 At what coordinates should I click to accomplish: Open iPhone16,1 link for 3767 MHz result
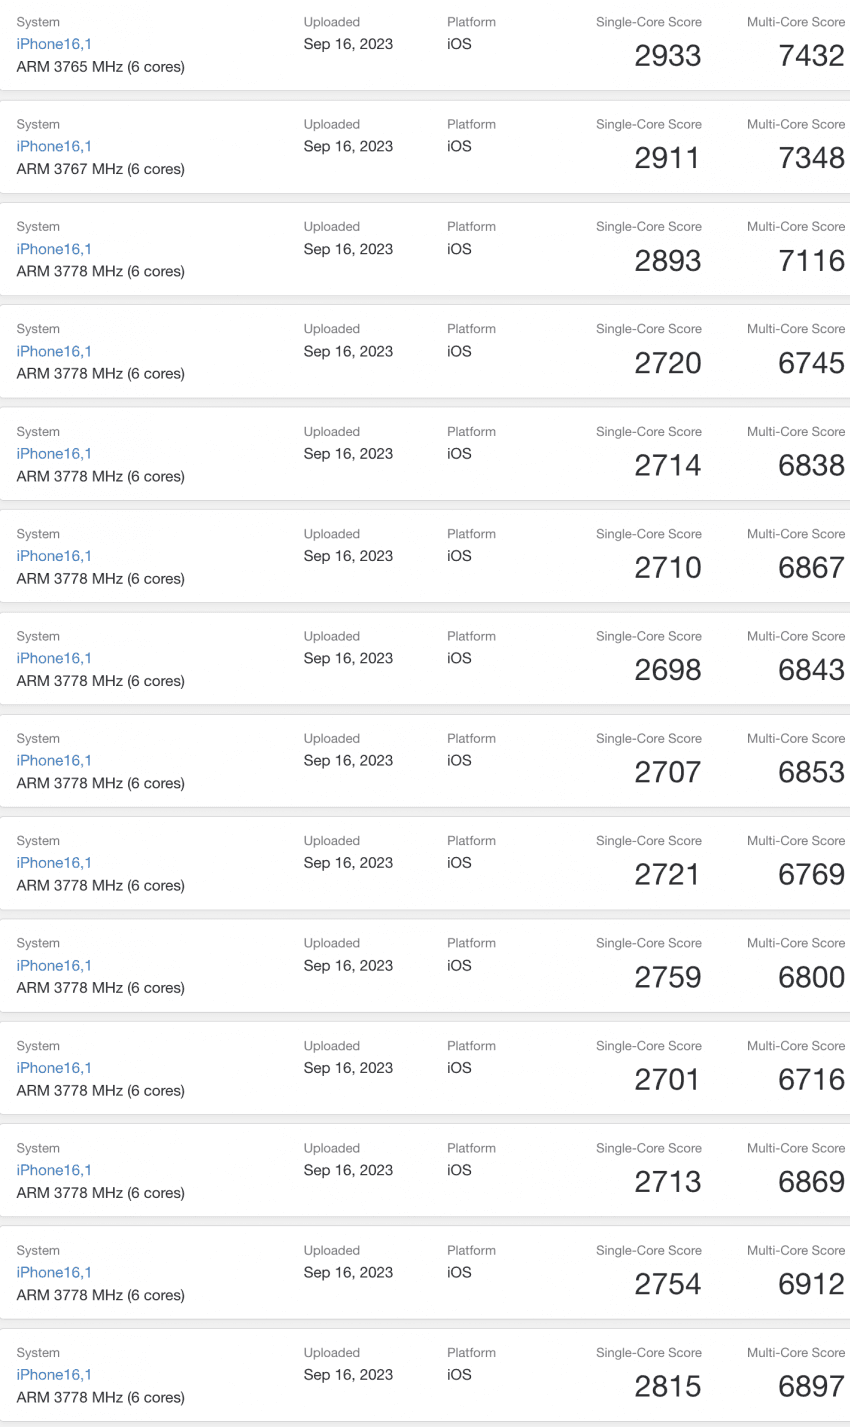[x=54, y=146]
